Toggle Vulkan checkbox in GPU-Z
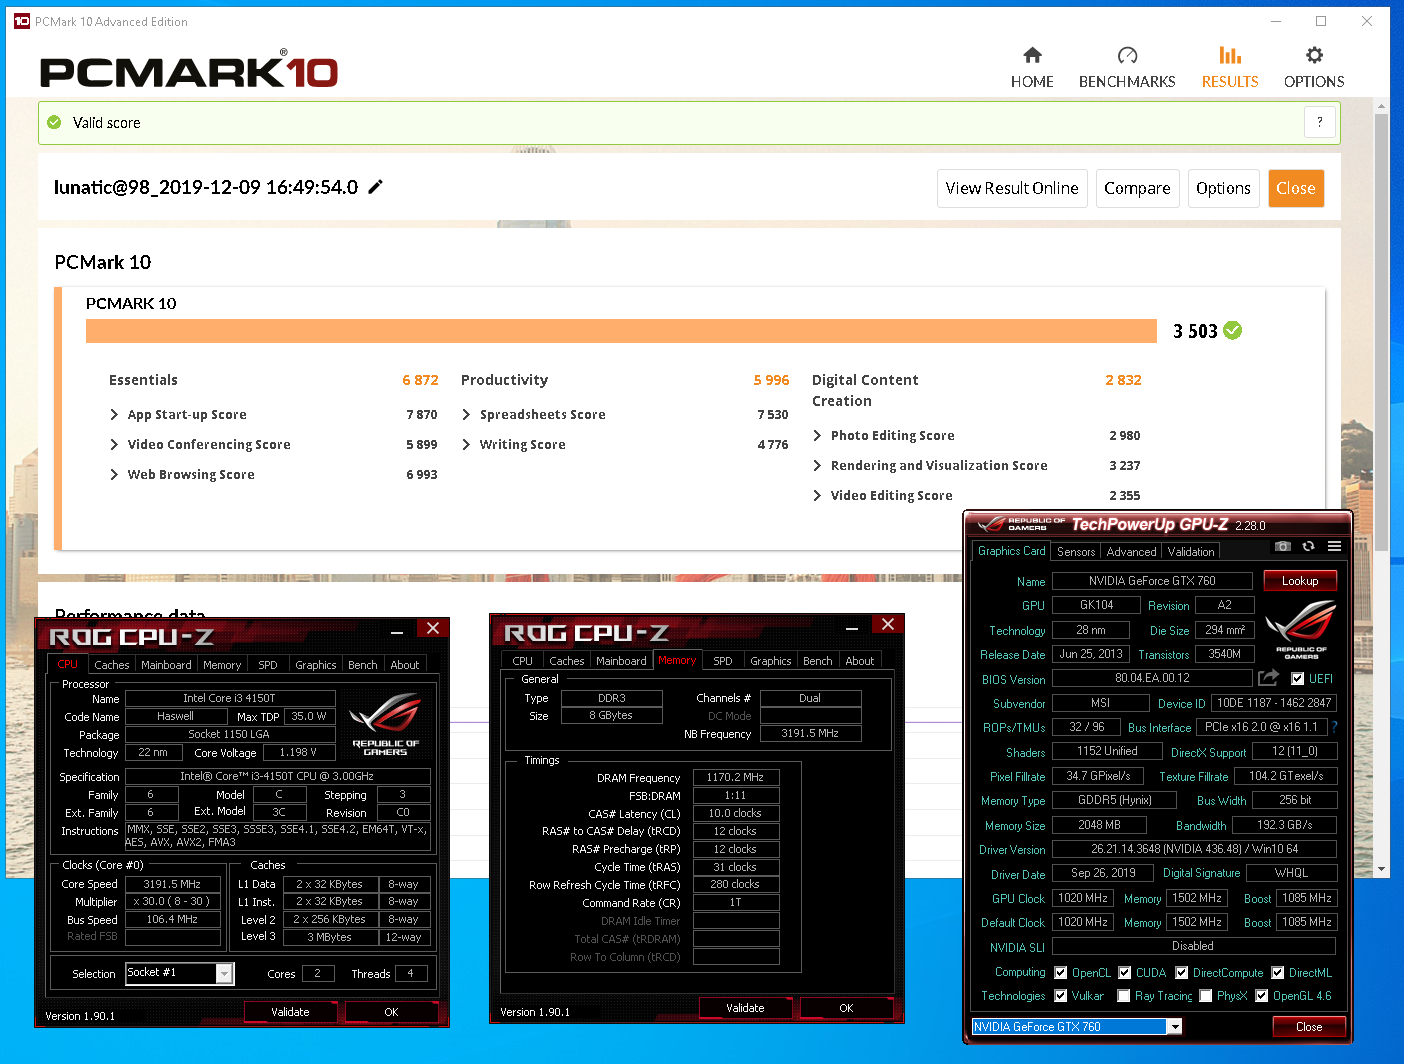1404x1064 pixels. [1061, 995]
